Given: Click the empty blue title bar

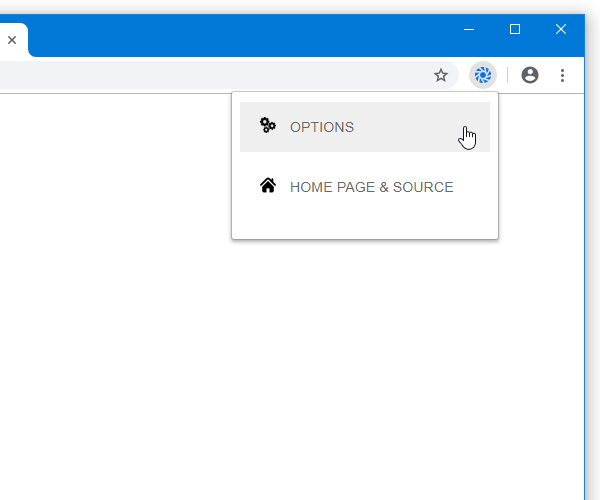Looking at the screenshot, I should tap(245, 35).
